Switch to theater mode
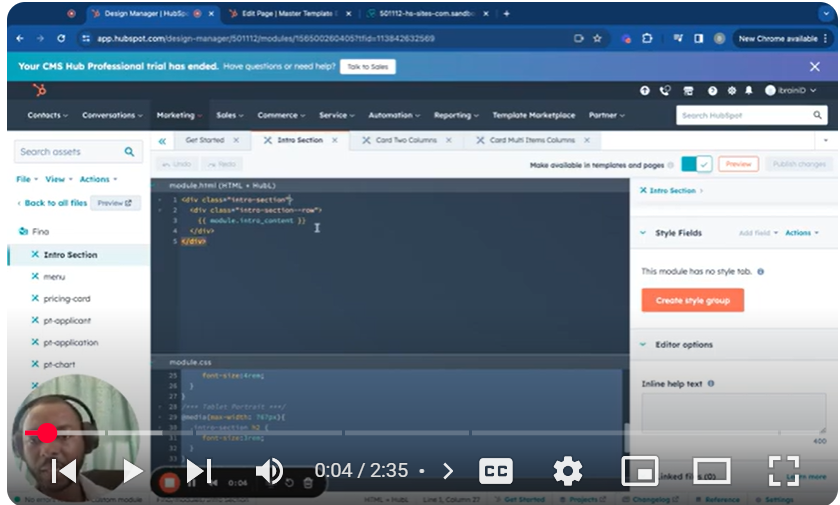Viewport: 840px width, 505px height. click(x=712, y=471)
